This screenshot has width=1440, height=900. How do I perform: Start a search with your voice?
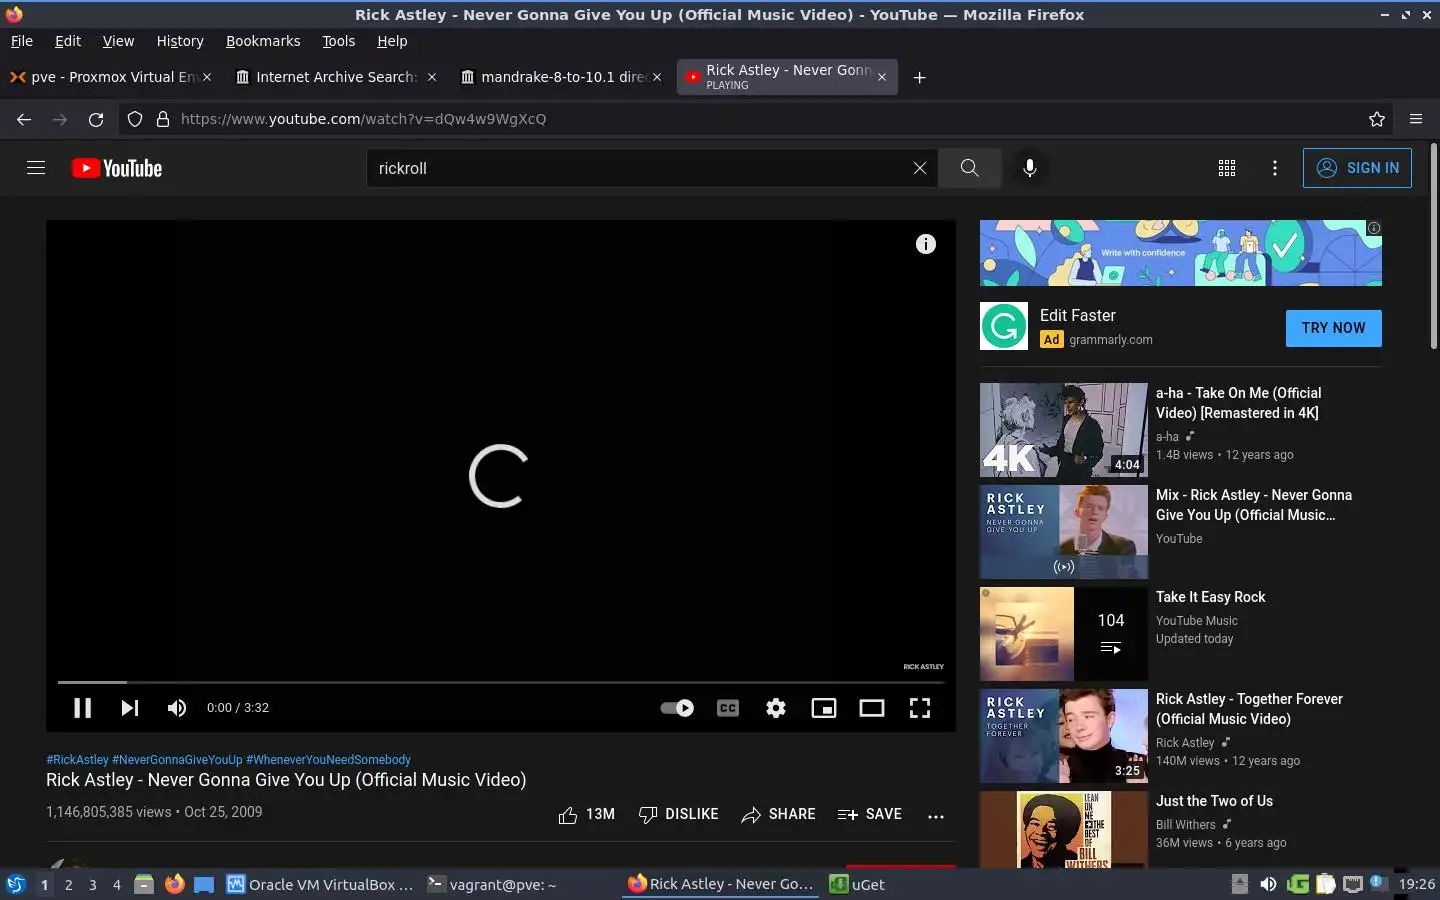click(1029, 168)
